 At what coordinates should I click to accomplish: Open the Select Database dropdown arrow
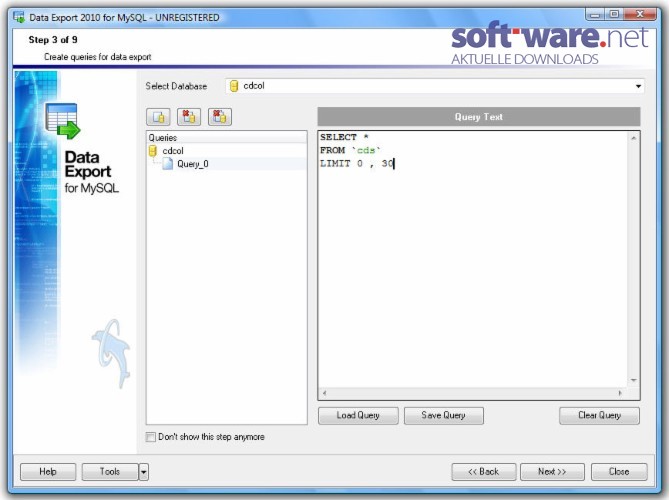pyautogui.click(x=638, y=86)
